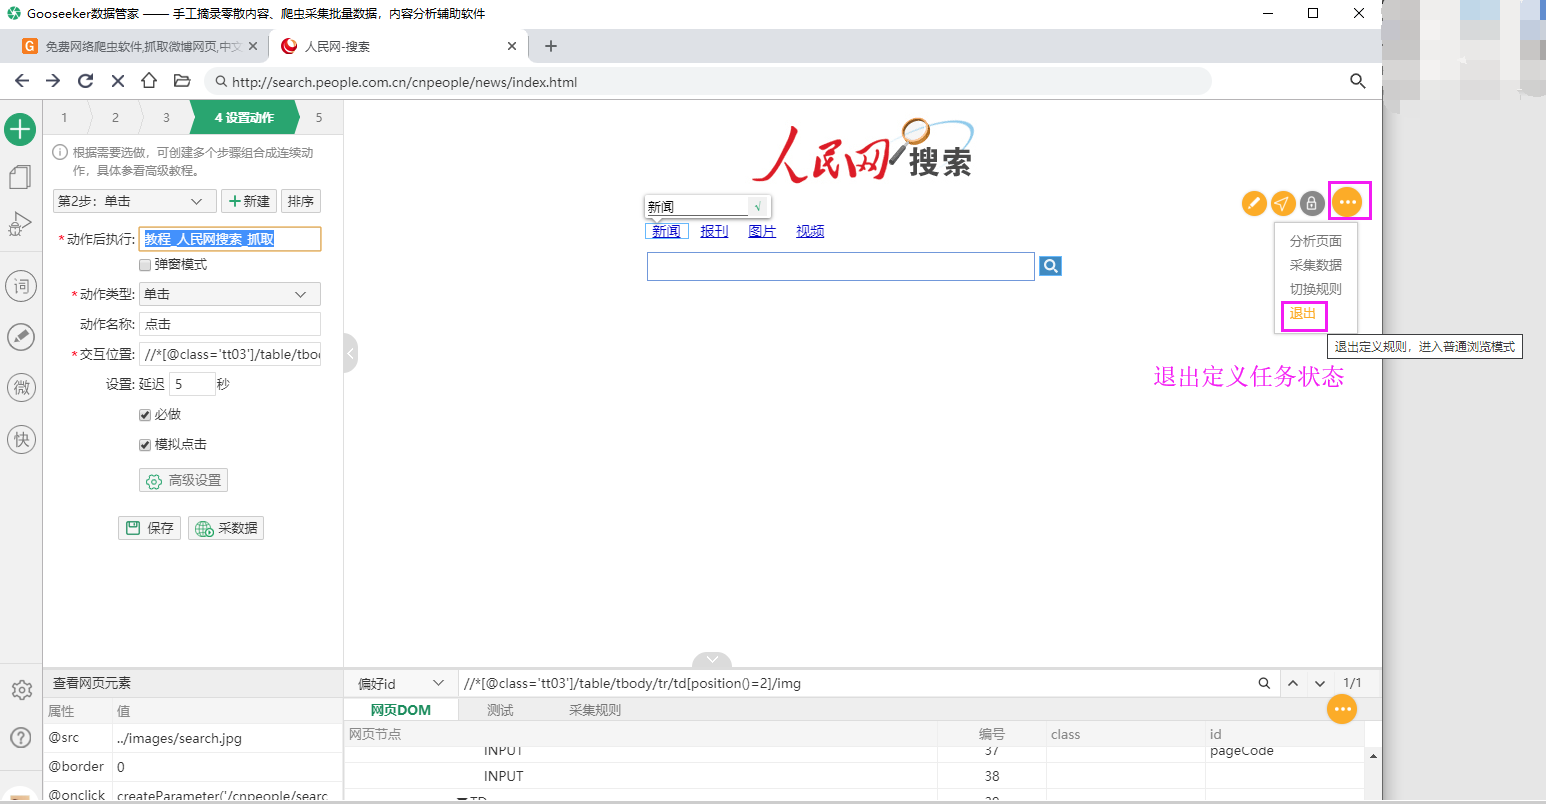Click the orange paper-plane round button

[x=1283, y=203]
